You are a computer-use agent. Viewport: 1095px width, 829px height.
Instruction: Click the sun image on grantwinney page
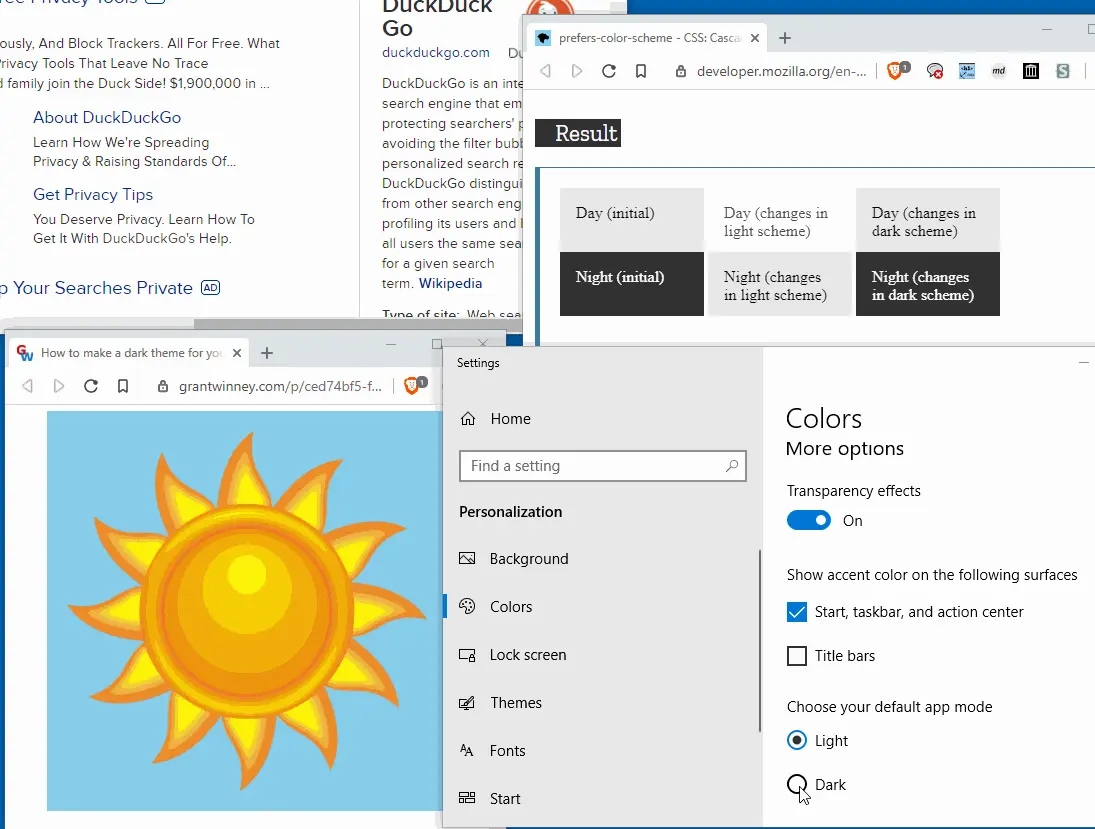(244, 610)
